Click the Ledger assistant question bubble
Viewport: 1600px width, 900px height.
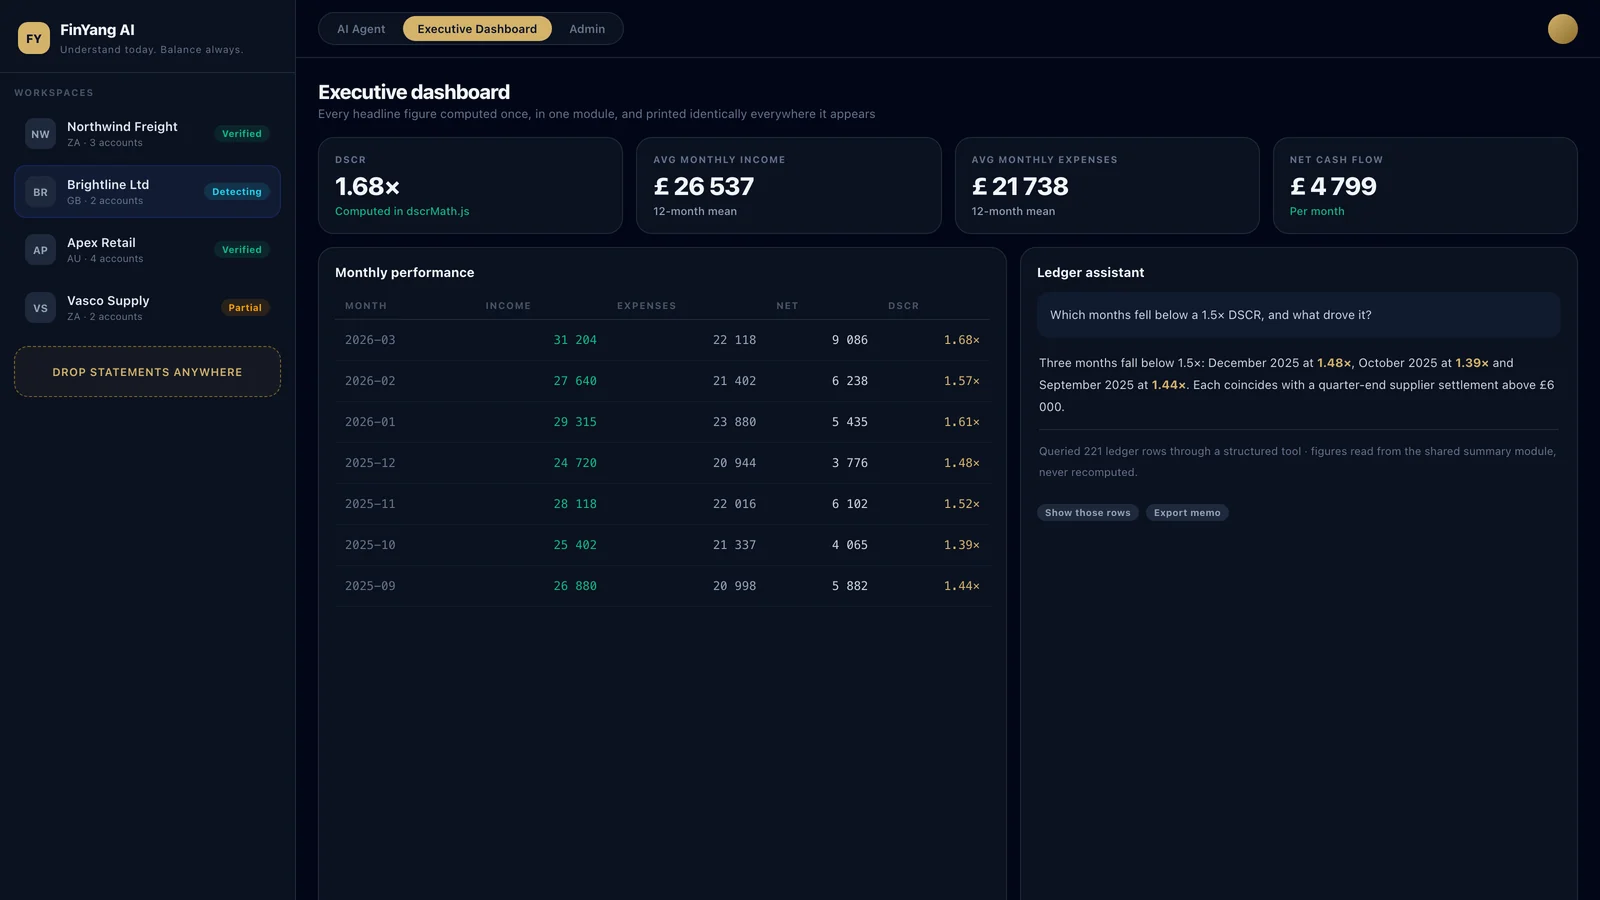point(1298,315)
